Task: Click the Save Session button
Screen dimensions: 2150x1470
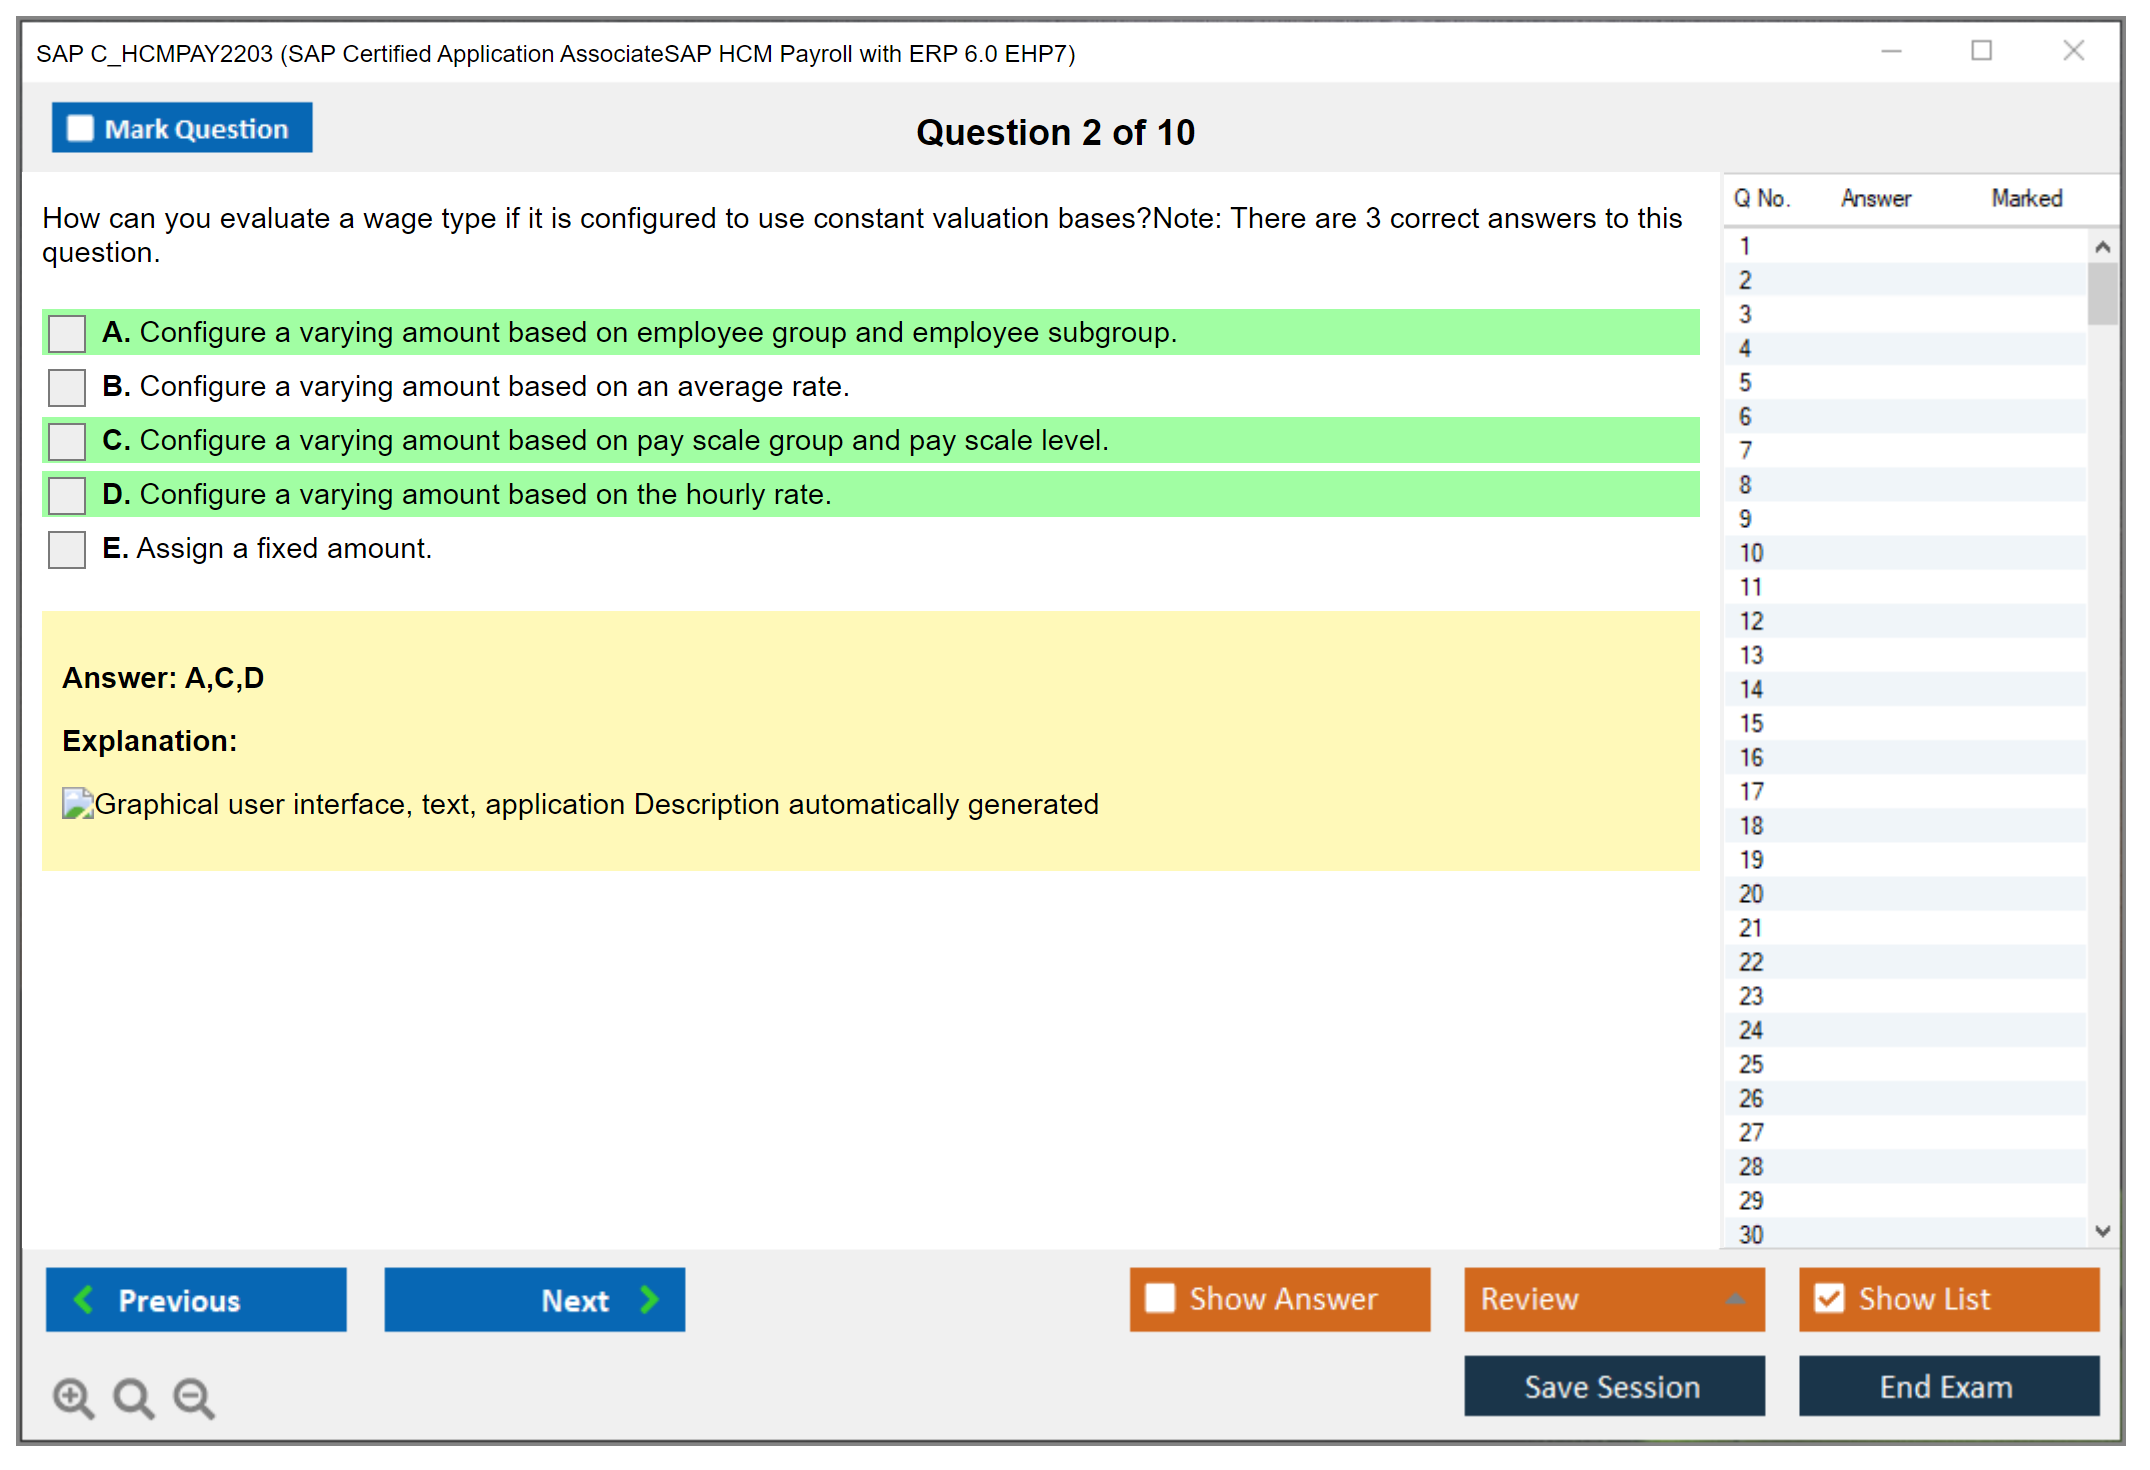Action: 1613,1386
